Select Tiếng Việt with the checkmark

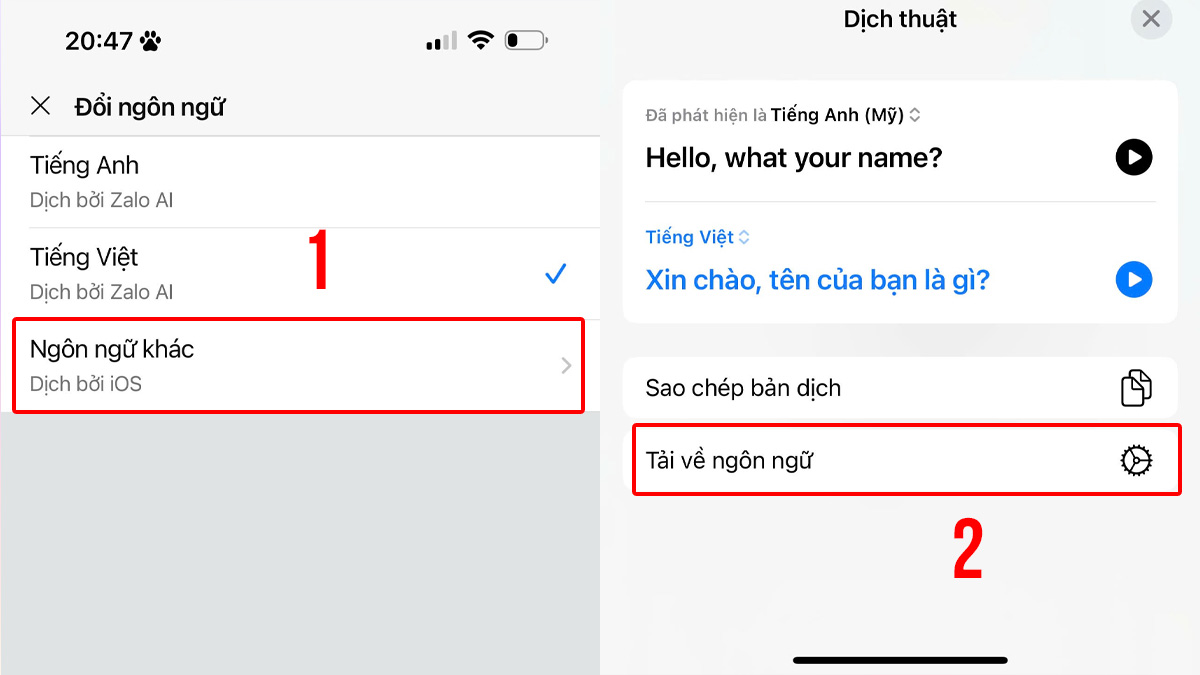(300, 274)
